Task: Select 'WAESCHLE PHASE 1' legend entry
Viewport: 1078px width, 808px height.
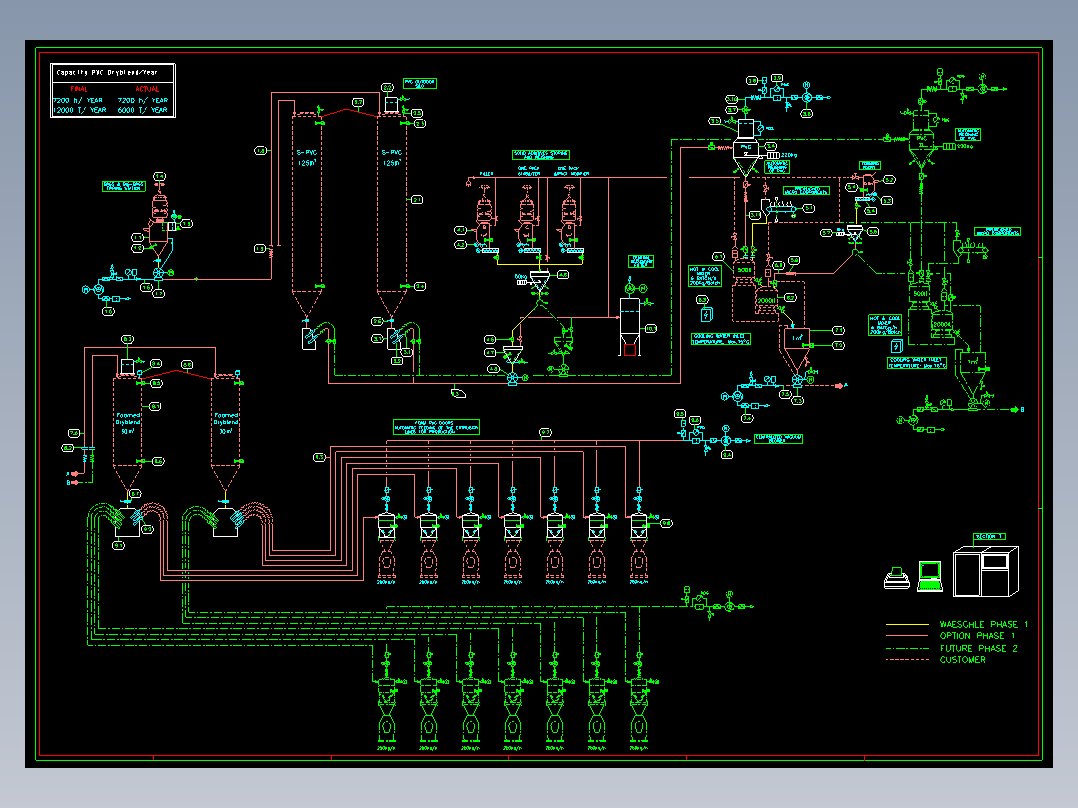Action: click(983, 624)
